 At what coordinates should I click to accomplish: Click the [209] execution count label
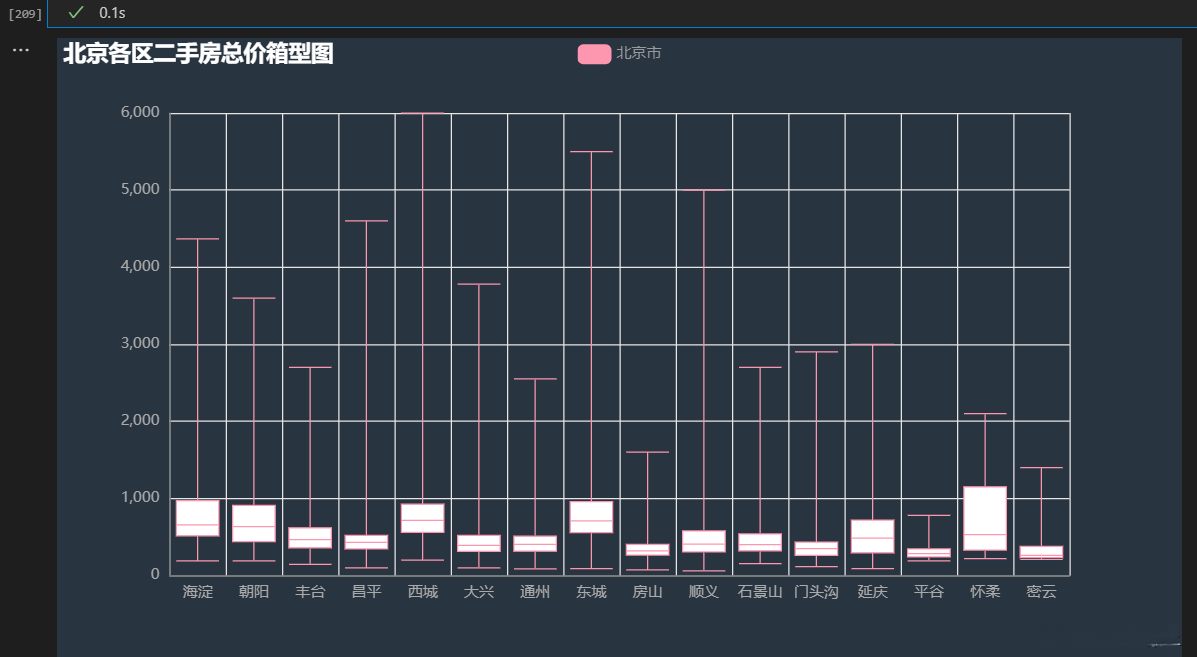(x=24, y=14)
